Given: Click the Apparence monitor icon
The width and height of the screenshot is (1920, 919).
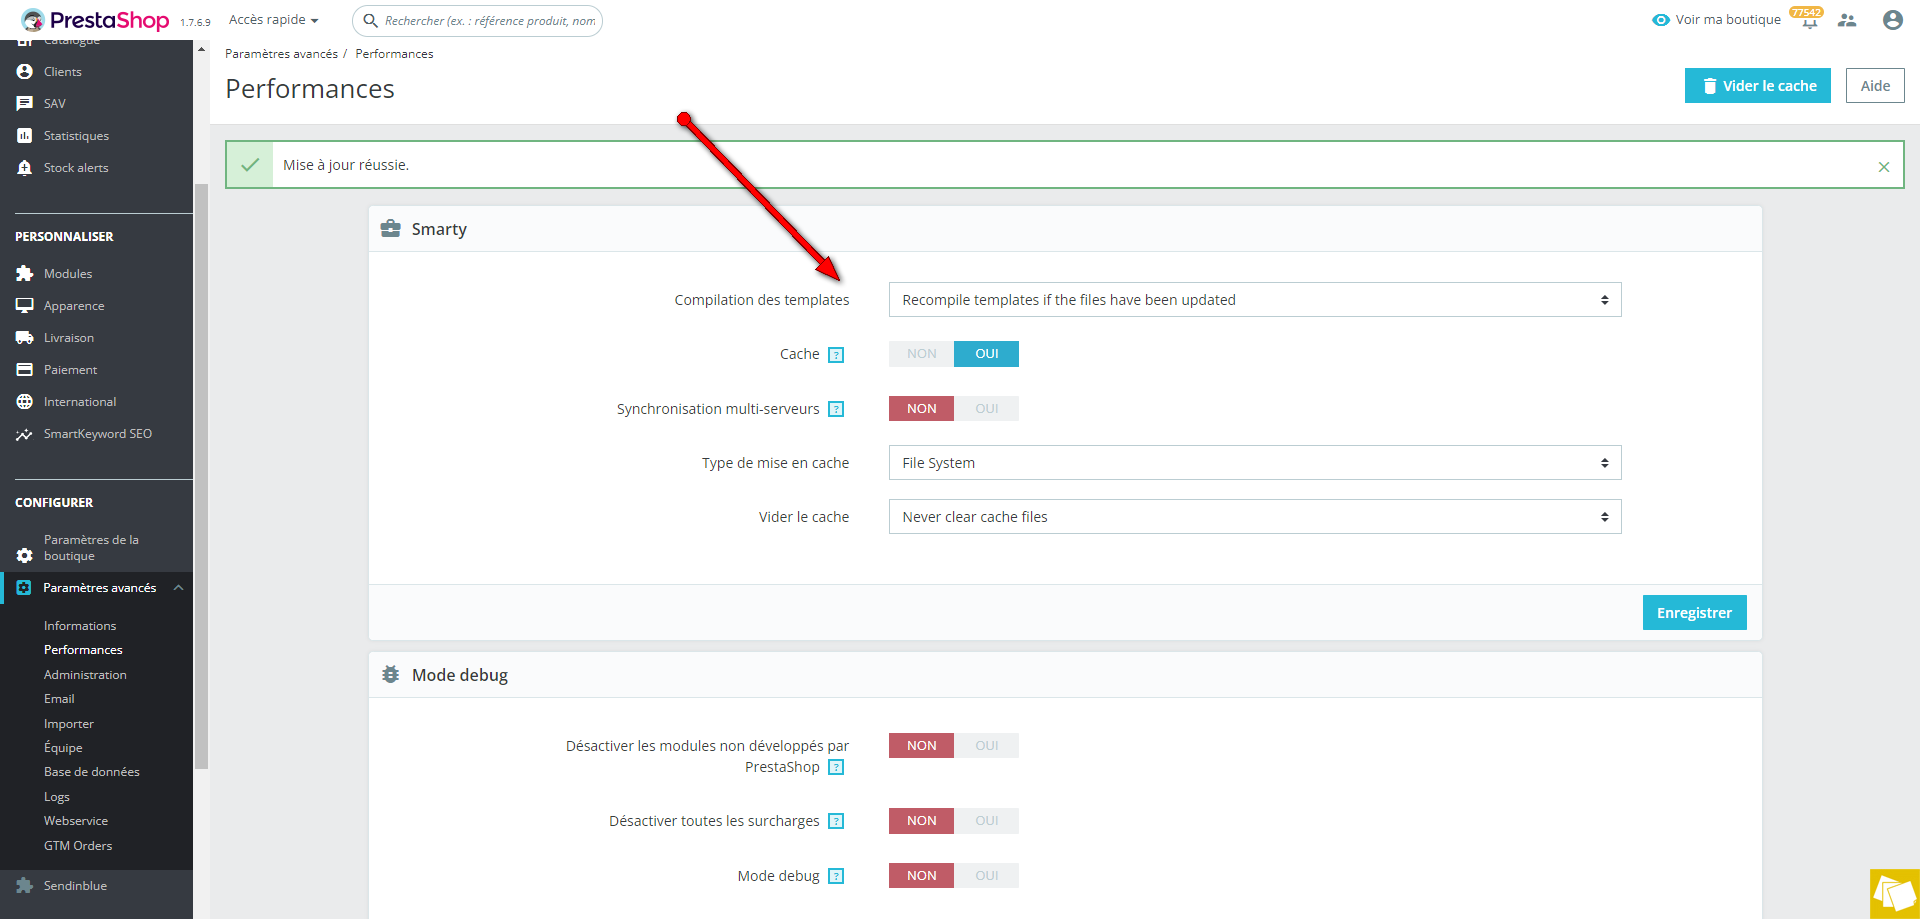Looking at the screenshot, I should click(25, 306).
